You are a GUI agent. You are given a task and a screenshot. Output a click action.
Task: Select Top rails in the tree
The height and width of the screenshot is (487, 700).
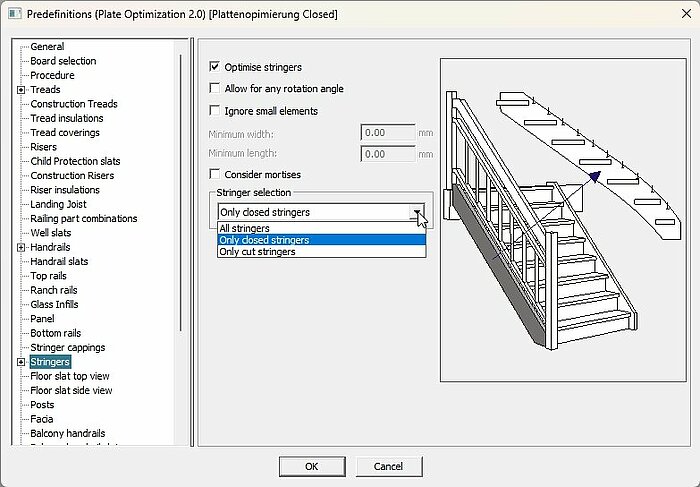click(x=48, y=276)
